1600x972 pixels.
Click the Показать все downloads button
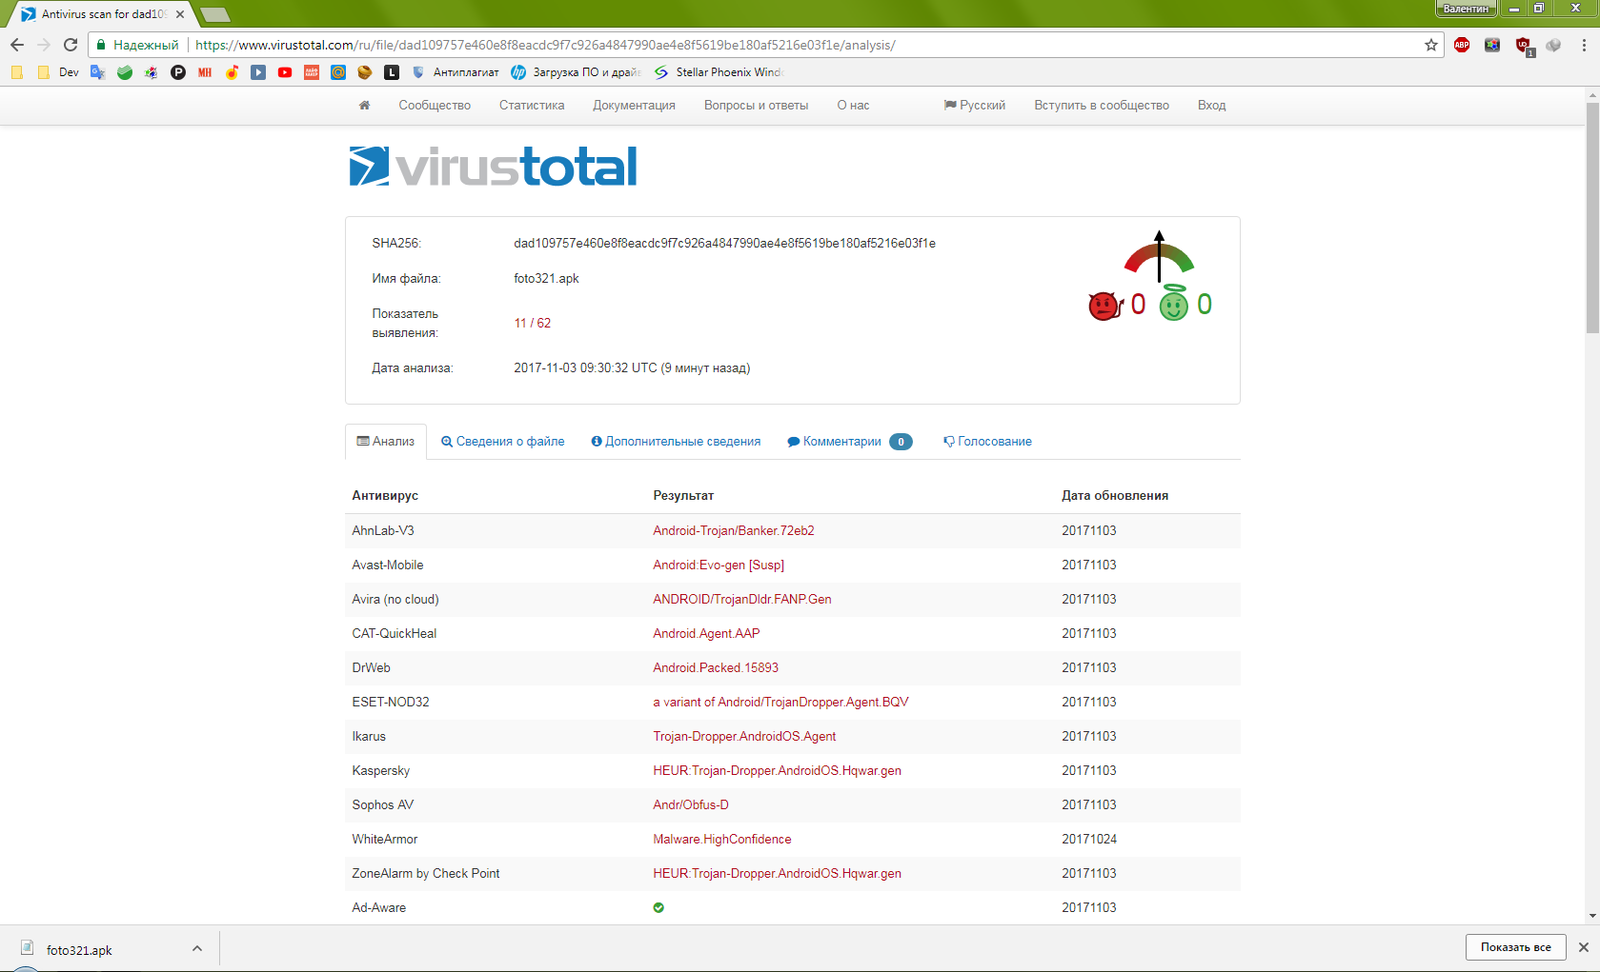coord(1515,947)
